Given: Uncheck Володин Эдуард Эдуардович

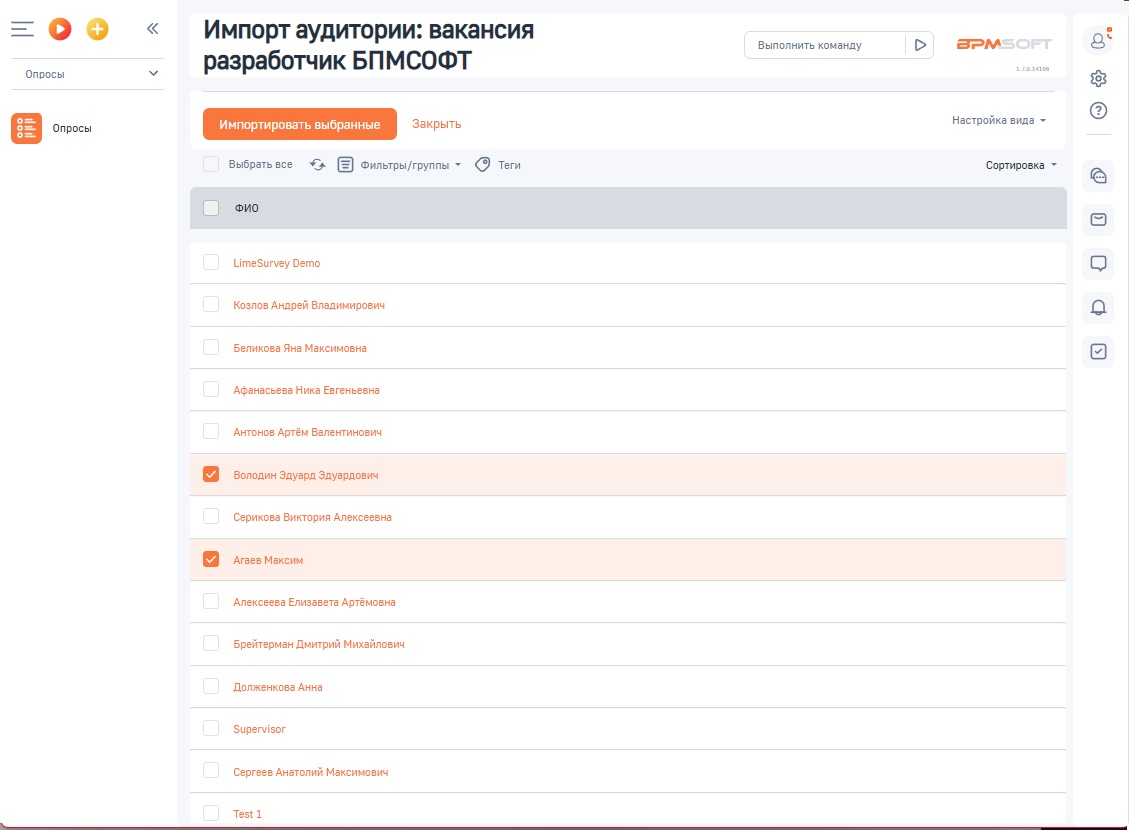Looking at the screenshot, I should [x=211, y=474].
